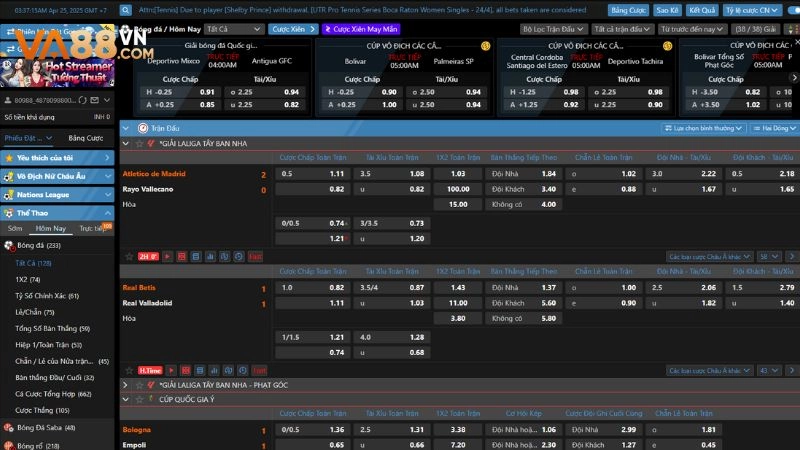The width and height of the screenshot is (800, 450).
Task: Click the Bóng Đá Saba sport icon
Action: coord(9,428)
